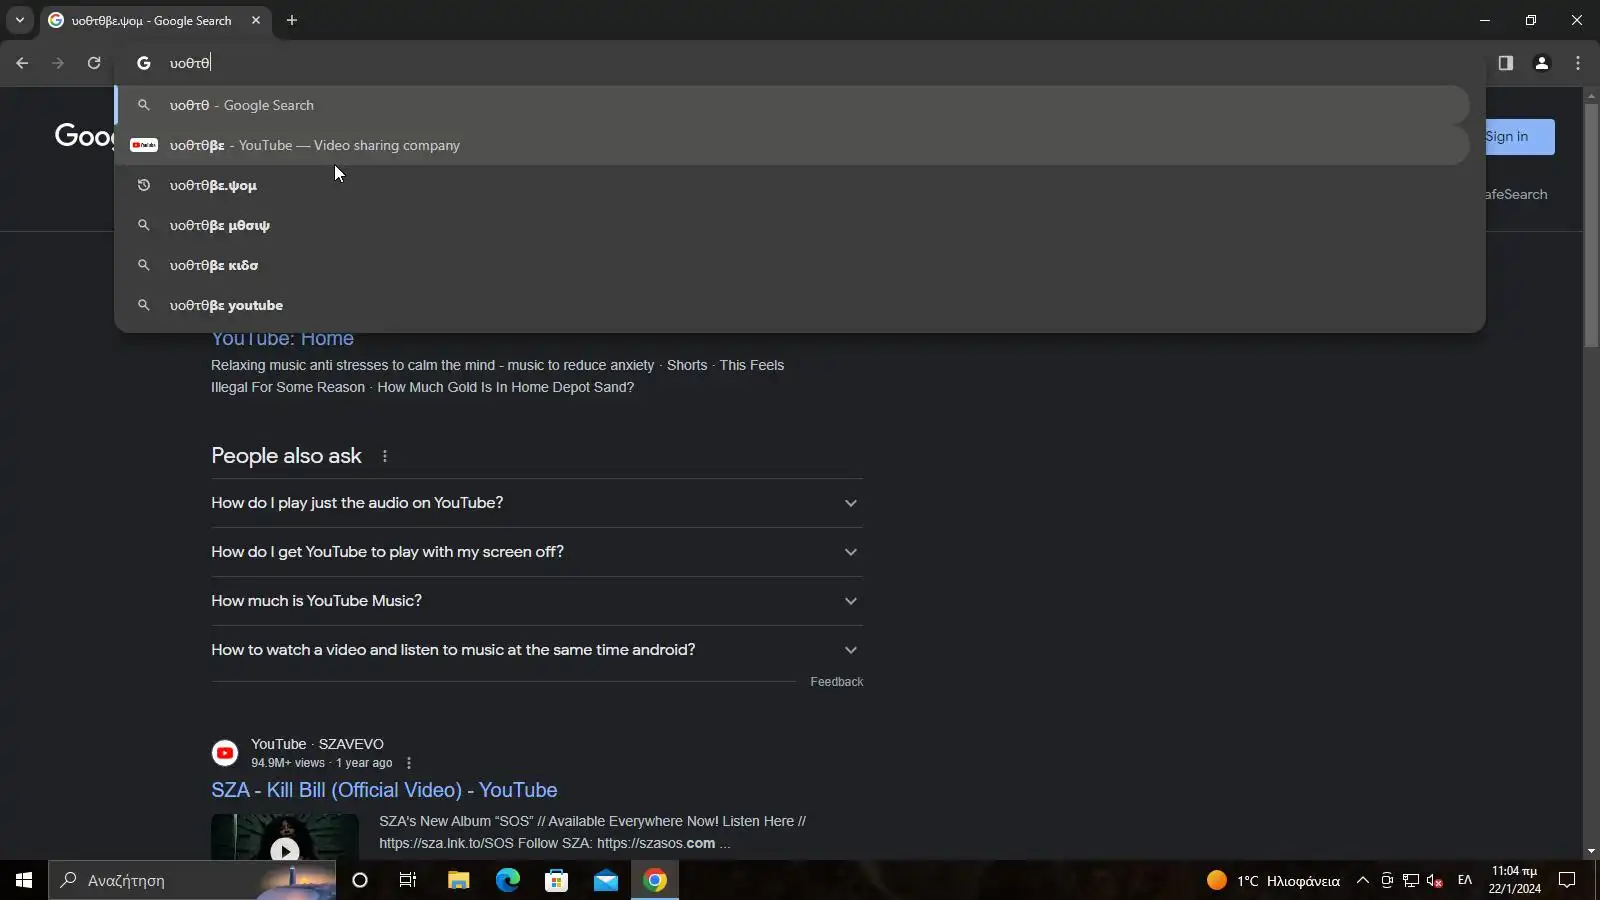Open 'SZA - Kill Bill (Official Video)' link

pyautogui.click(x=384, y=790)
